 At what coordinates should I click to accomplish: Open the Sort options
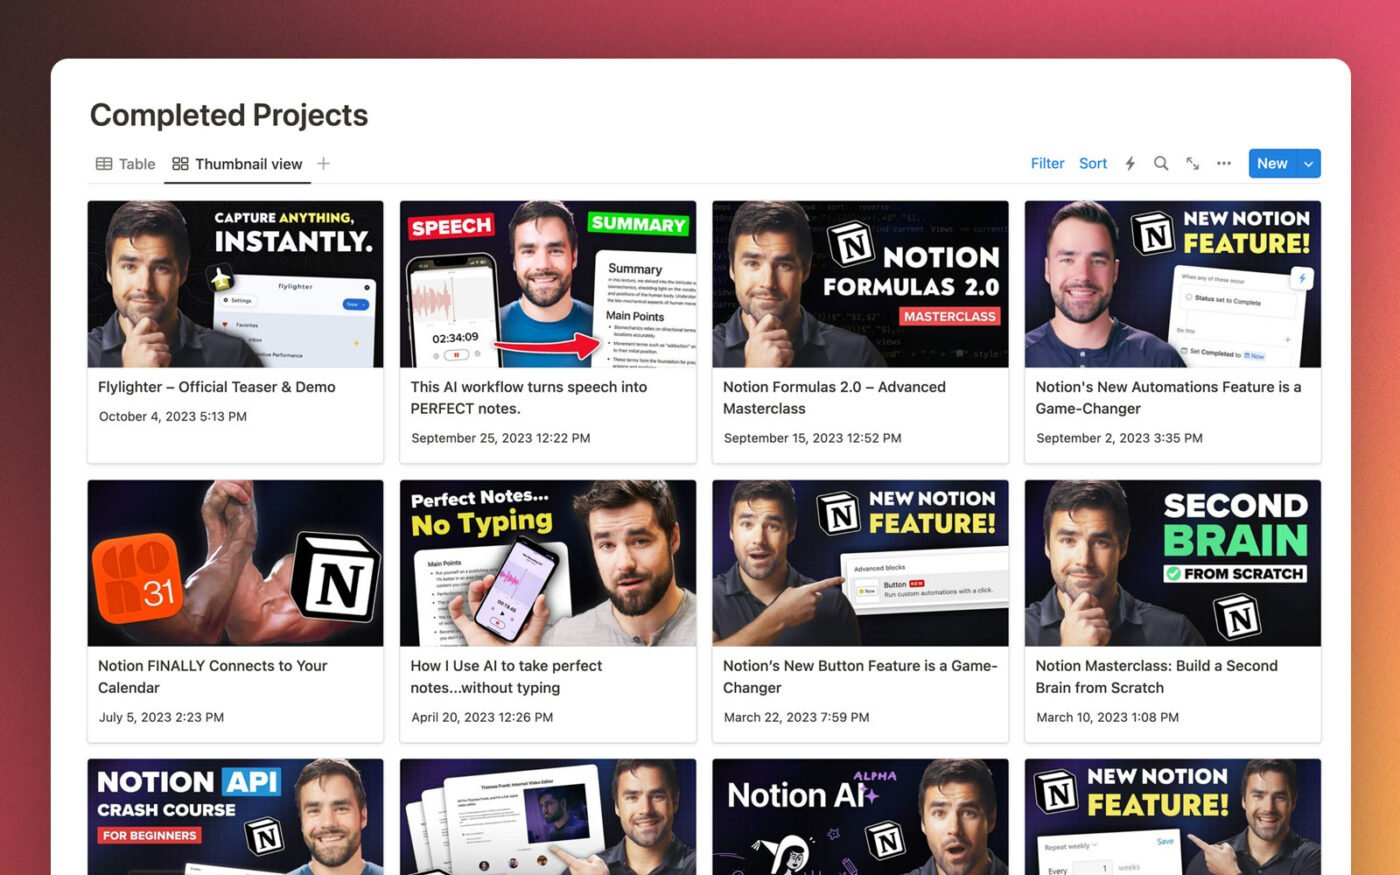[1092, 163]
